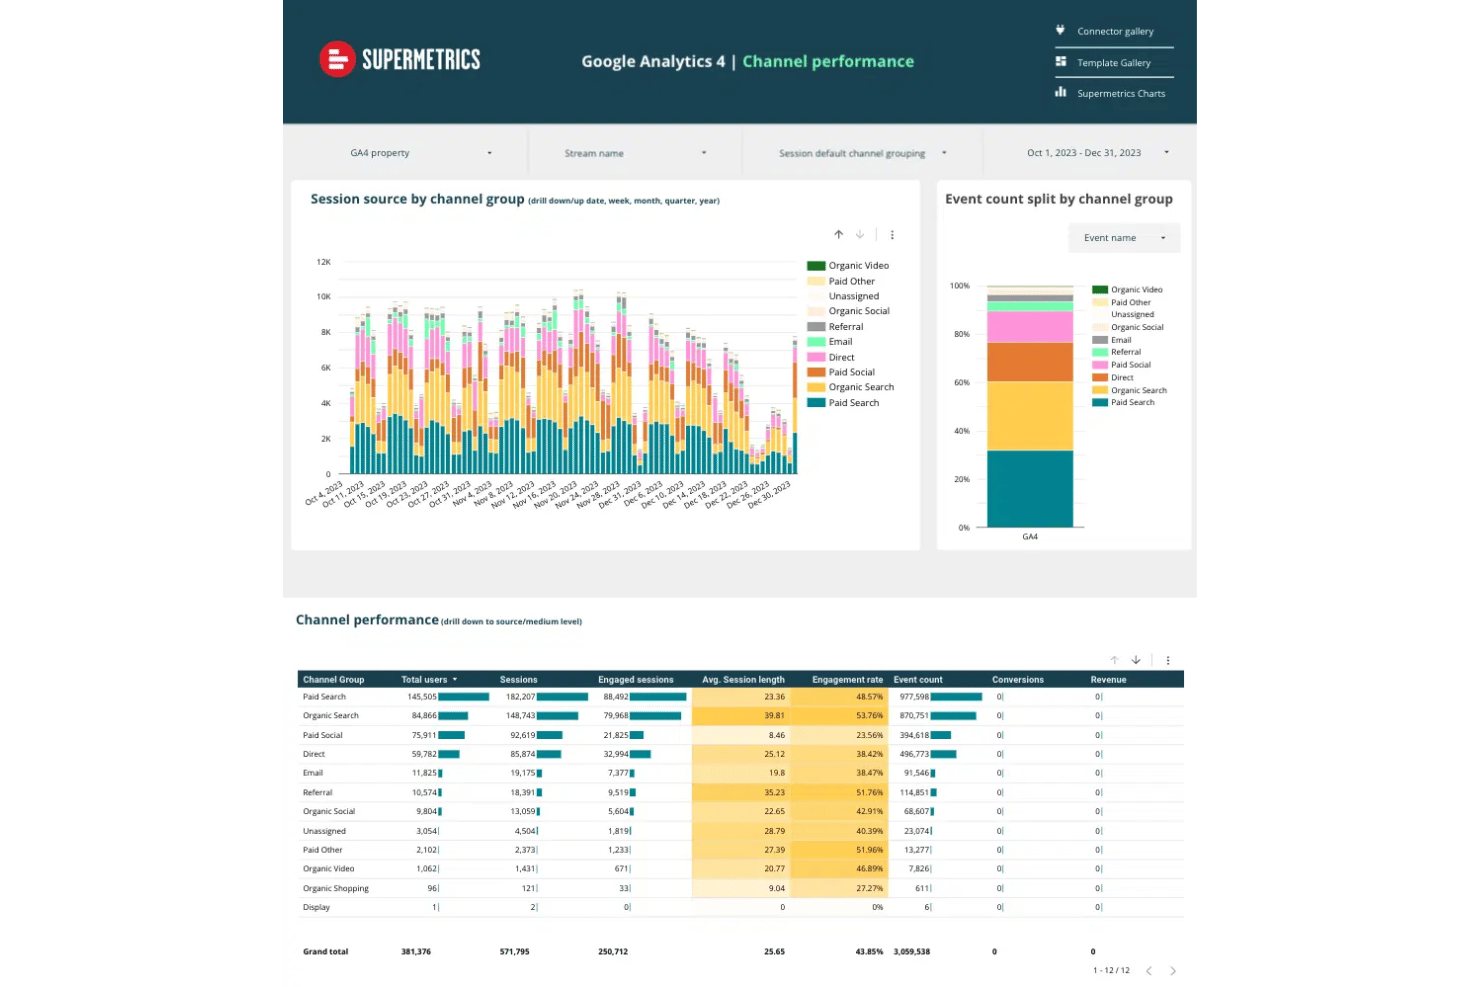Viewport: 1480px width, 987px height.
Task: Go to previous table page
Action: pyautogui.click(x=1149, y=971)
